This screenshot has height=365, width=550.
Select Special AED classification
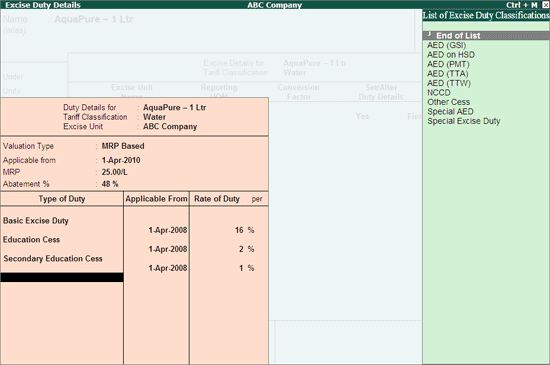(x=450, y=111)
